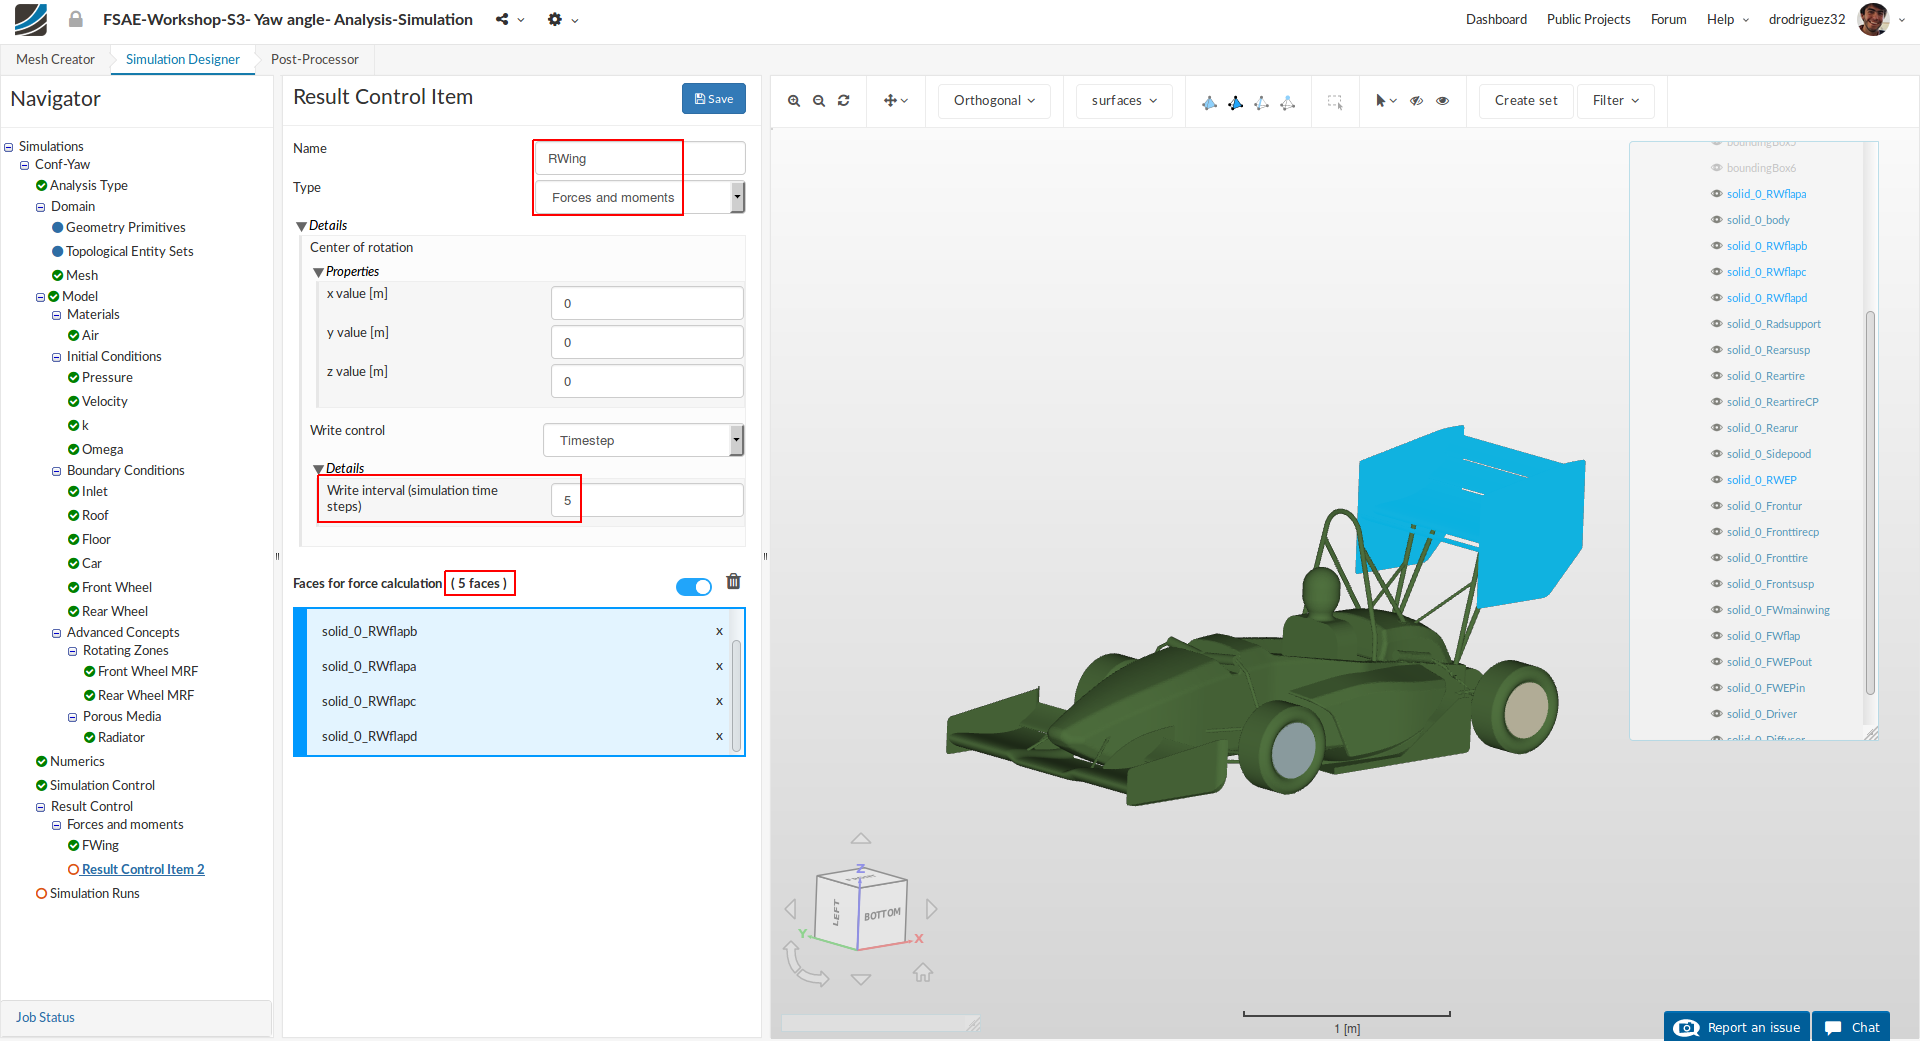
Task: Open the Orthogonal projection dropdown
Action: click(994, 101)
